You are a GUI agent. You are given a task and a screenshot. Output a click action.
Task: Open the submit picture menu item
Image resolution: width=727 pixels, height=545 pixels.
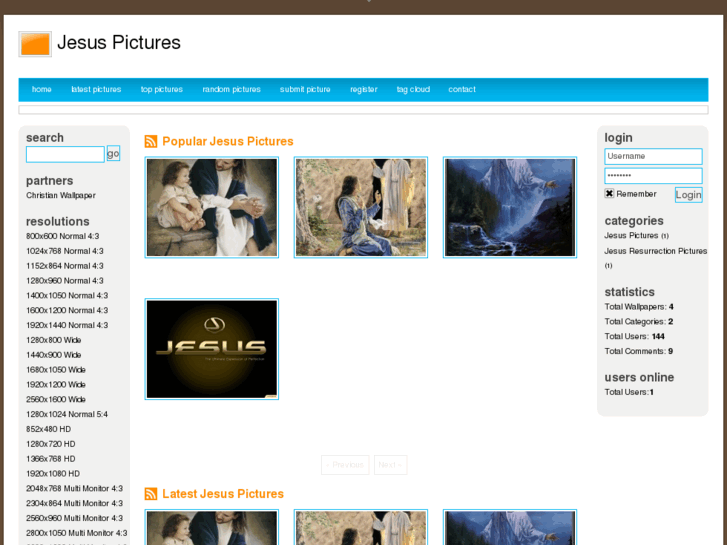305,89
